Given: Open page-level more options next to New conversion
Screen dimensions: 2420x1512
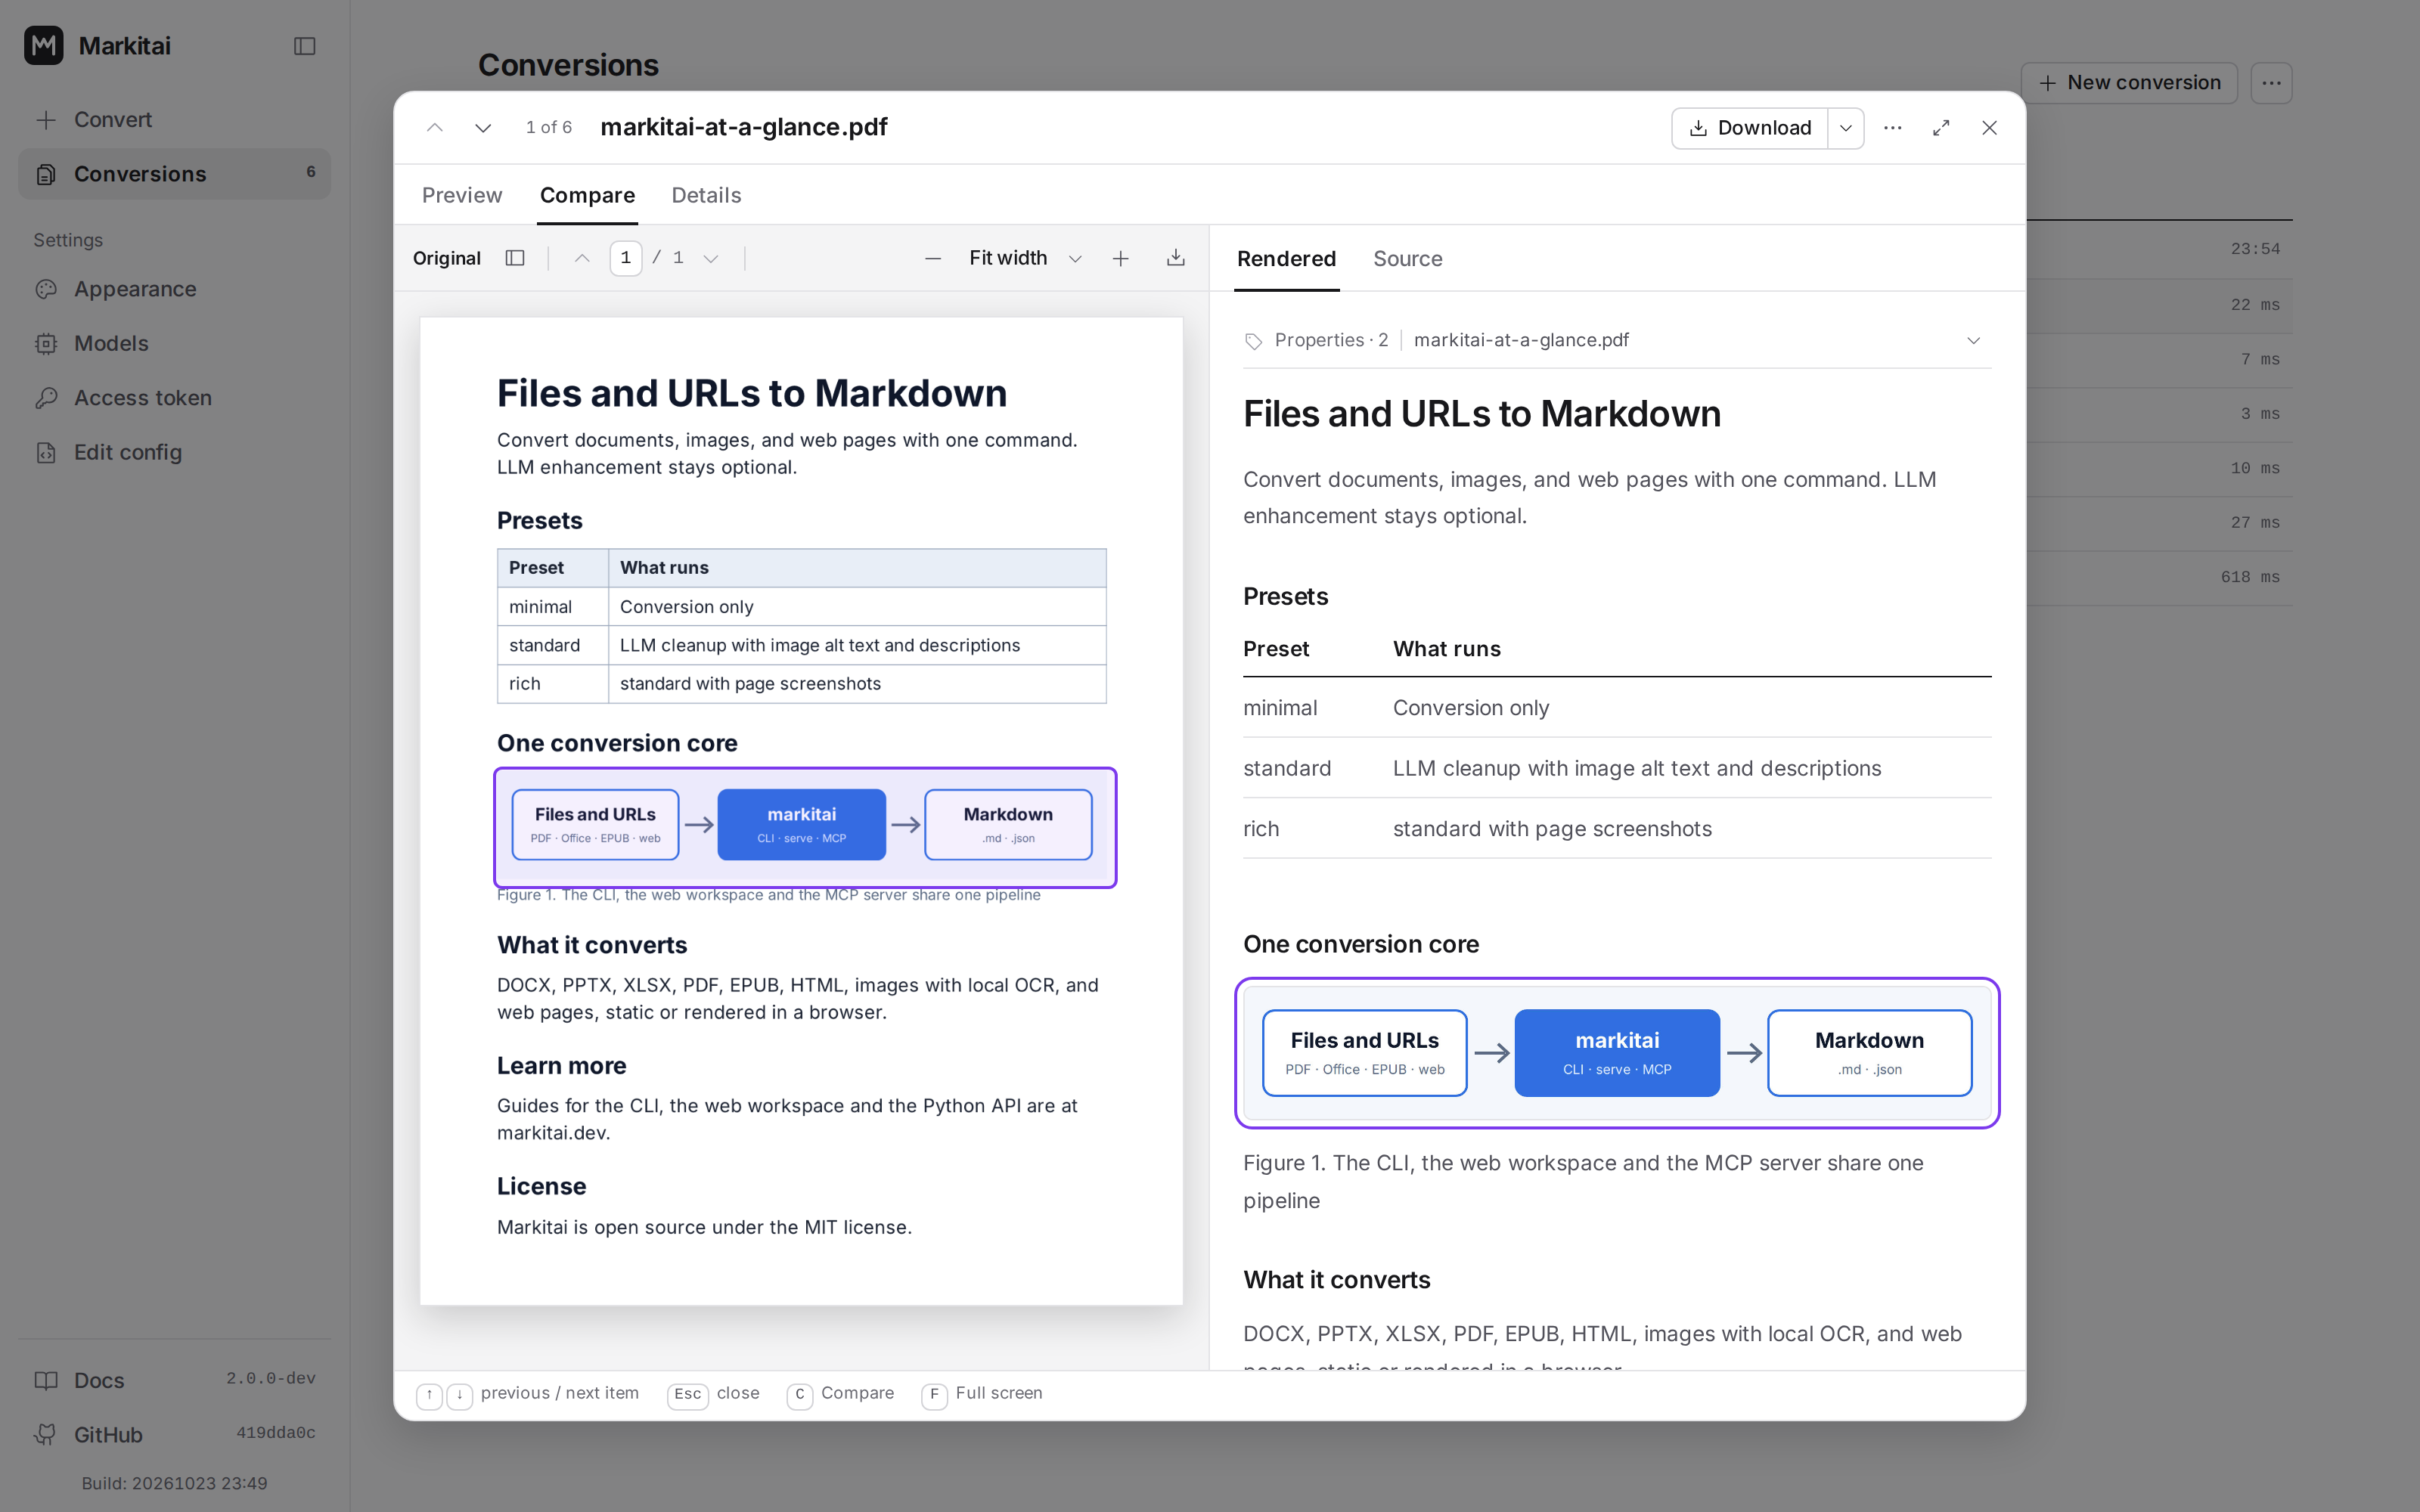Looking at the screenshot, I should coord(2272,83).
